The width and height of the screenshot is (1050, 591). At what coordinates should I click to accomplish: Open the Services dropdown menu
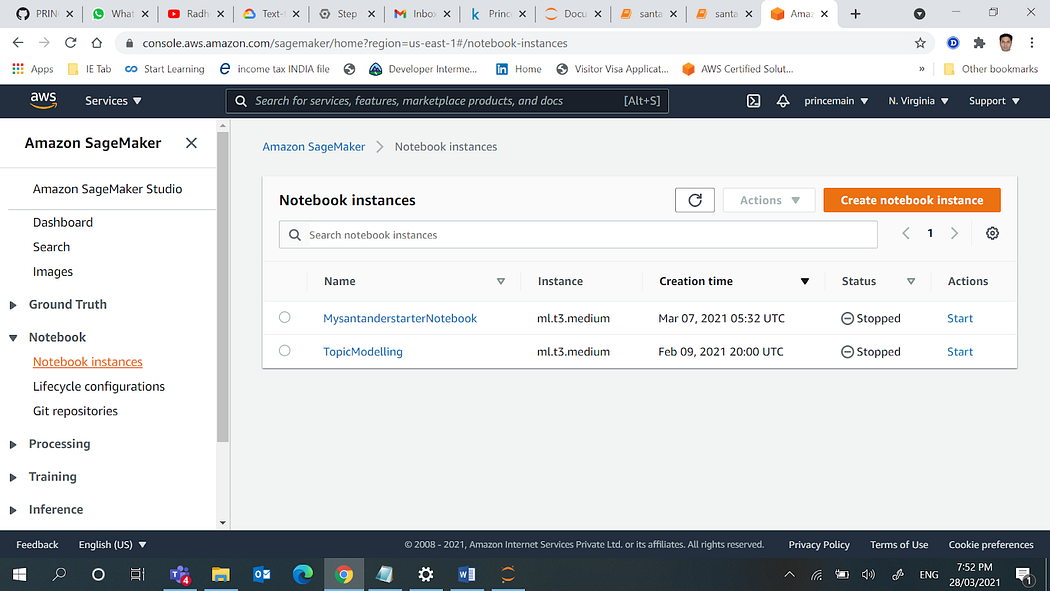(x=113, y=101)
